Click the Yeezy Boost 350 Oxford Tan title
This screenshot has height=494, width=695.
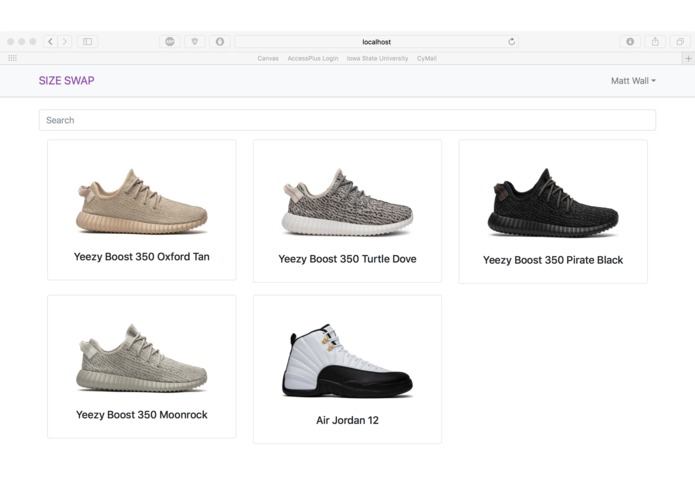(x=141, y=257)
